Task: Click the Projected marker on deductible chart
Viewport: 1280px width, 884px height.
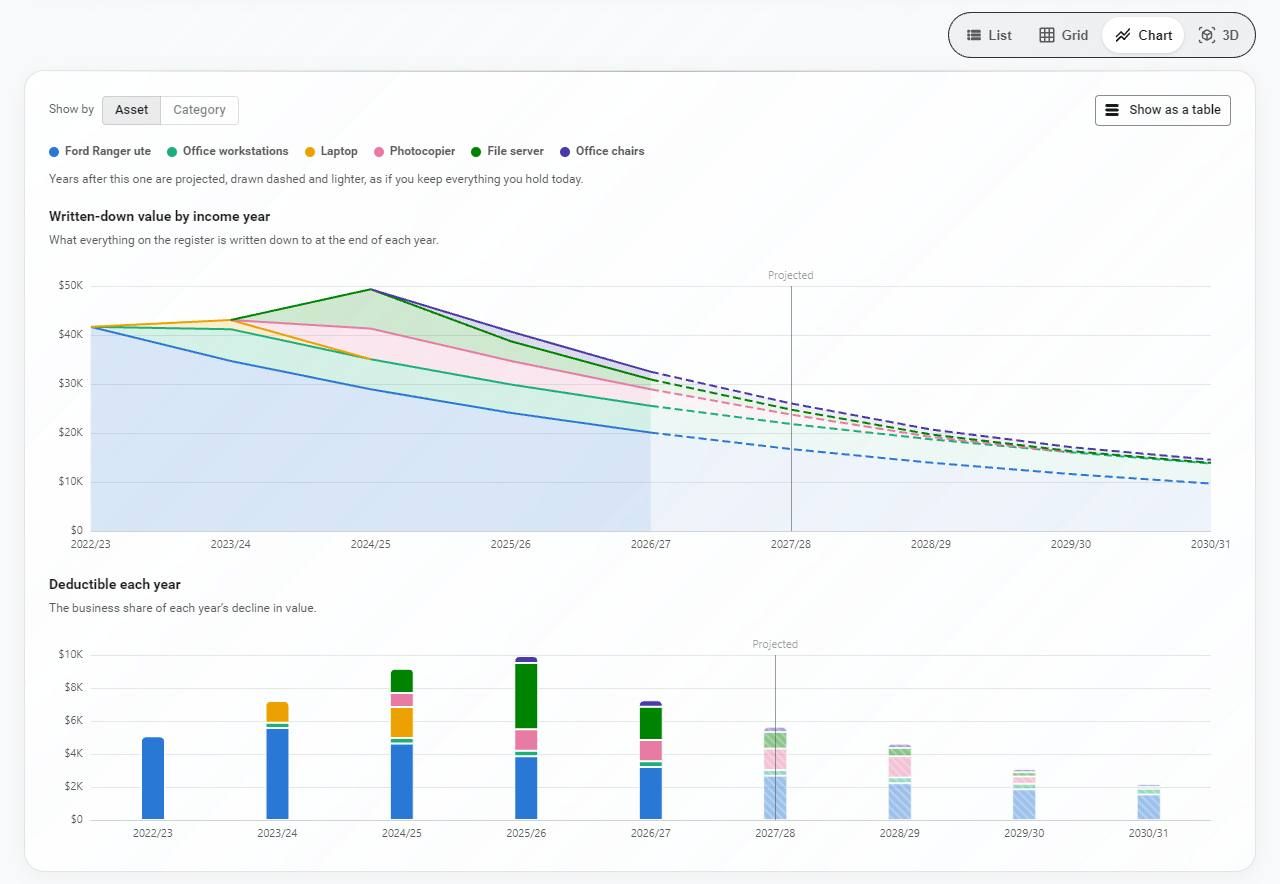Action: 775,644
